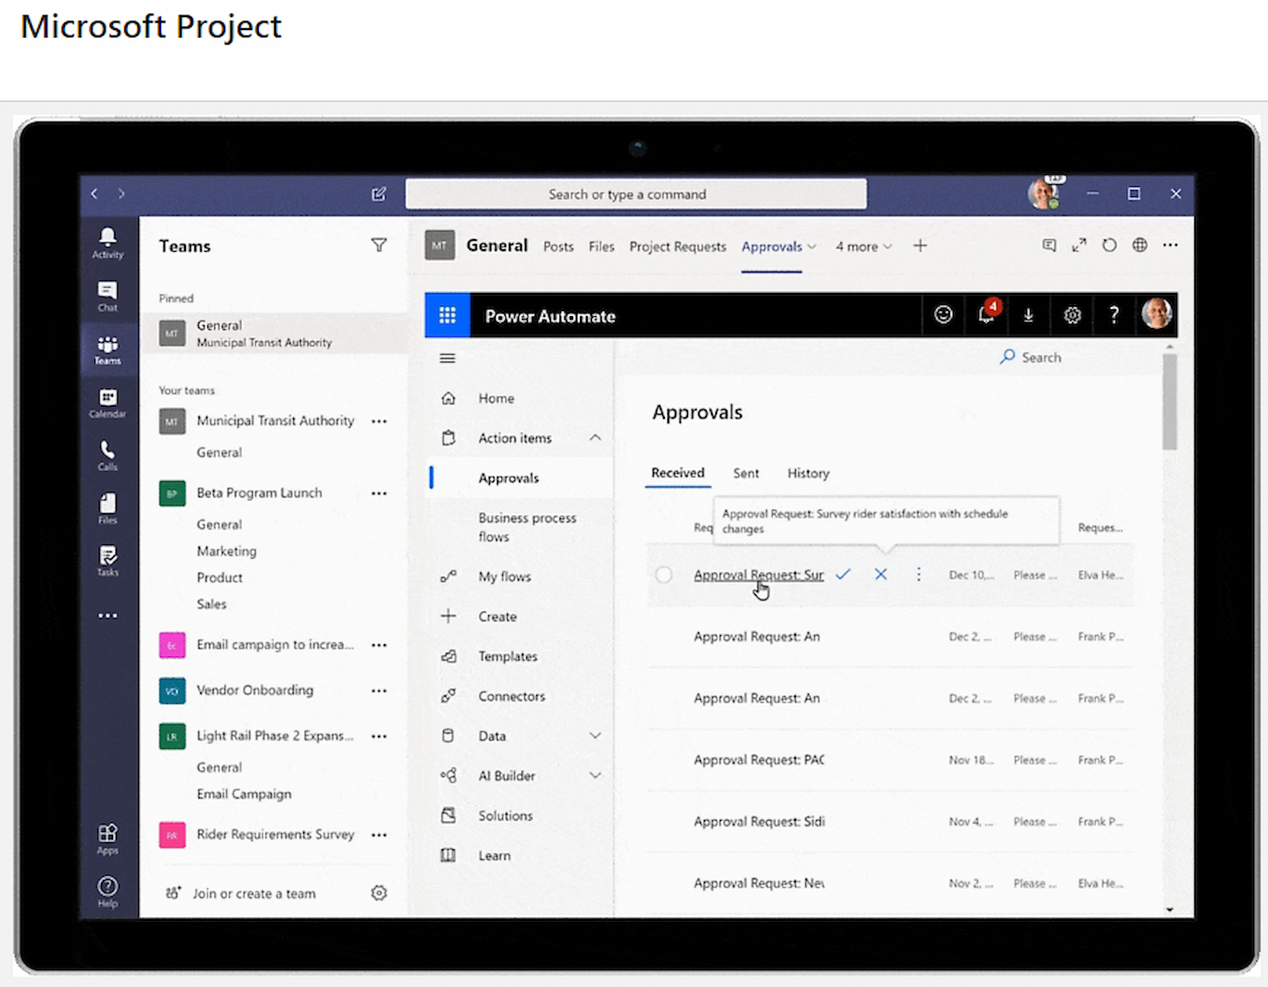Screen dimensions: 1268x987
Task: Open Power Automate settings gear
Action: pyautogui.click(x=1072, y=314)
